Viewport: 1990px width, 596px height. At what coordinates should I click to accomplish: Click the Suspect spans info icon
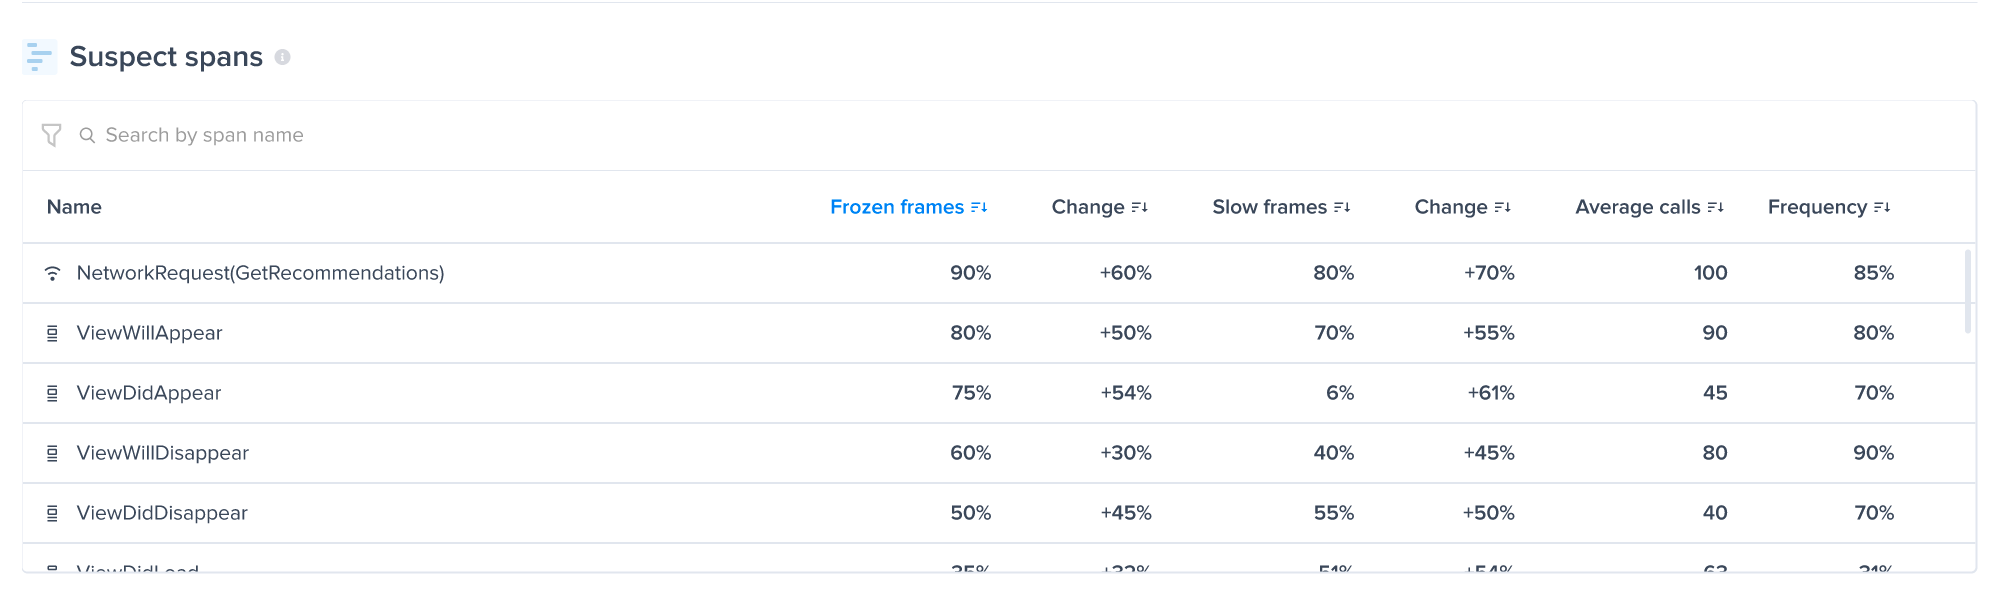[283, 57]
